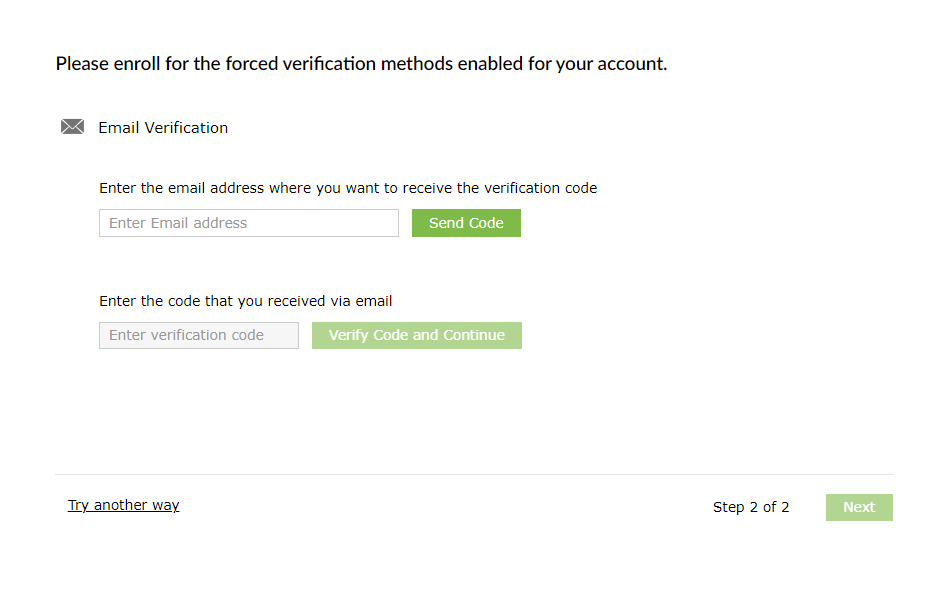Screen dimensions: 934x592
Task: Open the Try another way link
Action: [123, 505]
